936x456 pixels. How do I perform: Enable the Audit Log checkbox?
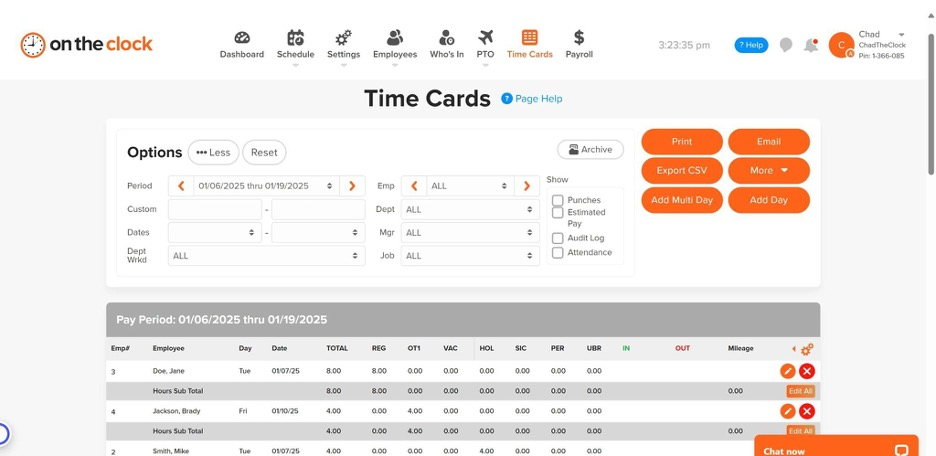click(x=558, y=238)
